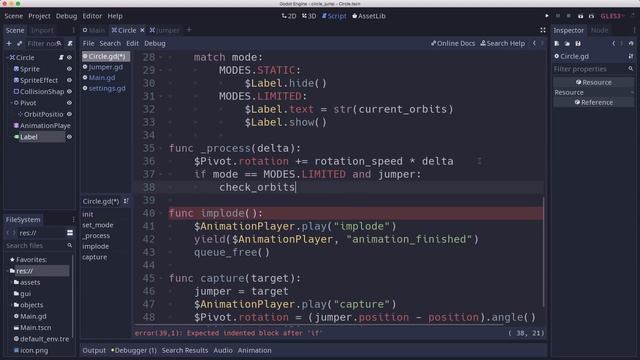The image size is (640, 360).
Task: Play custom scene icon
Action: tap(591, 16)
